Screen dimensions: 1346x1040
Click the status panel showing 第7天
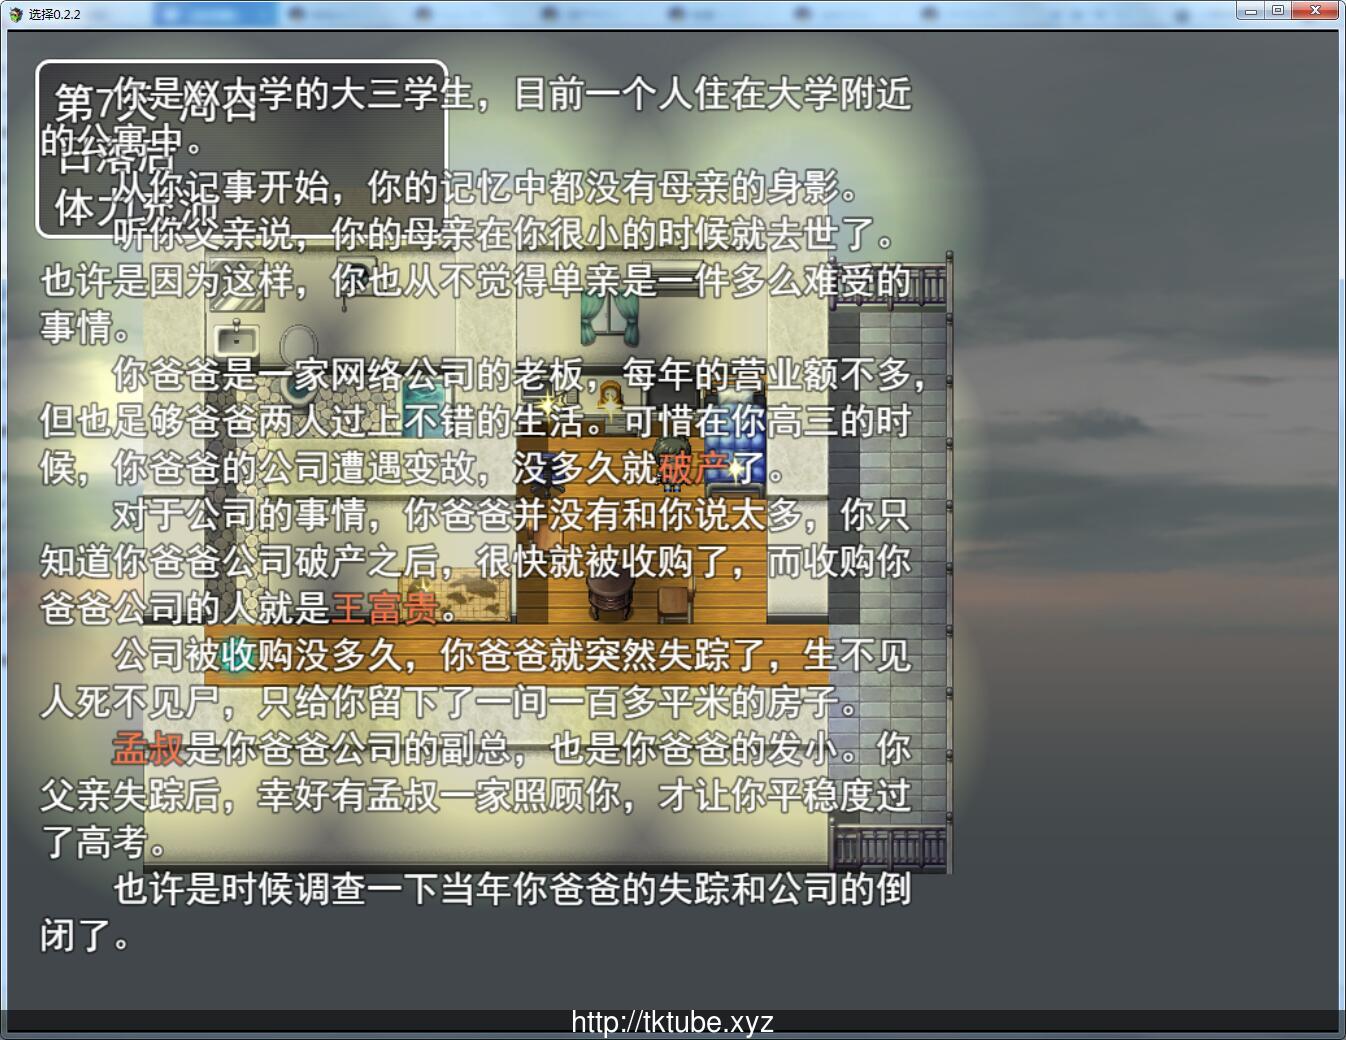pos(241,149)
